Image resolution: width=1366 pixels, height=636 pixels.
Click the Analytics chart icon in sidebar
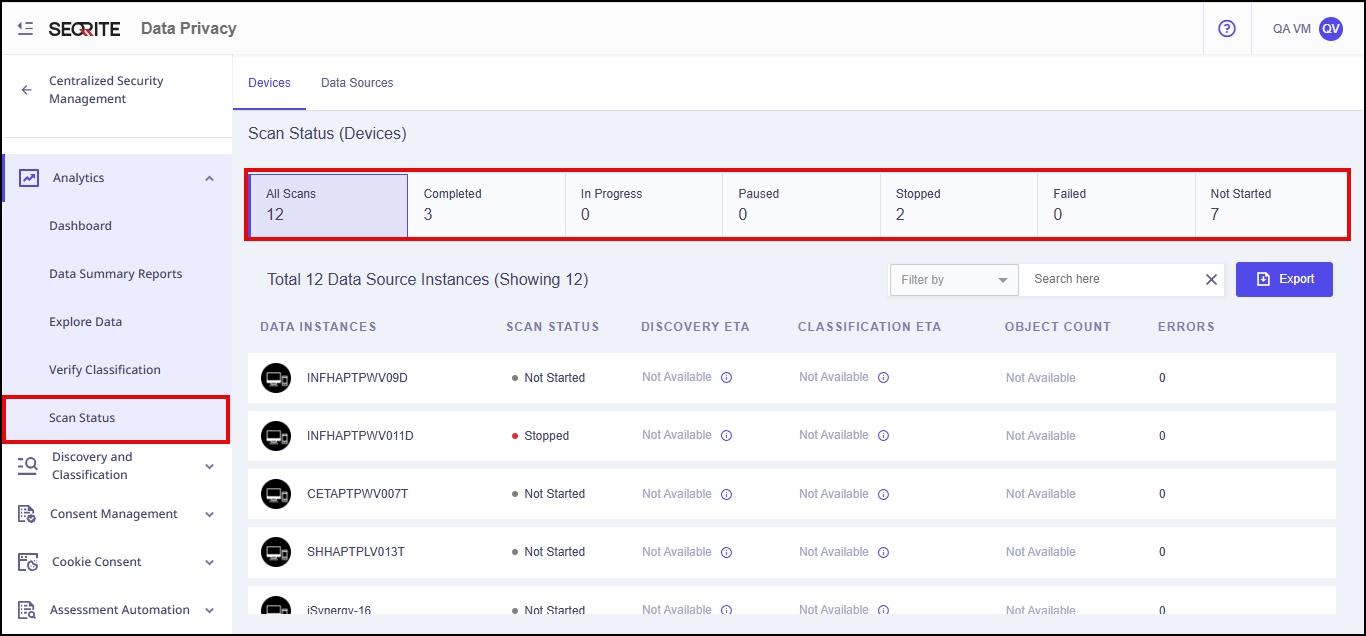coord(29,178)
